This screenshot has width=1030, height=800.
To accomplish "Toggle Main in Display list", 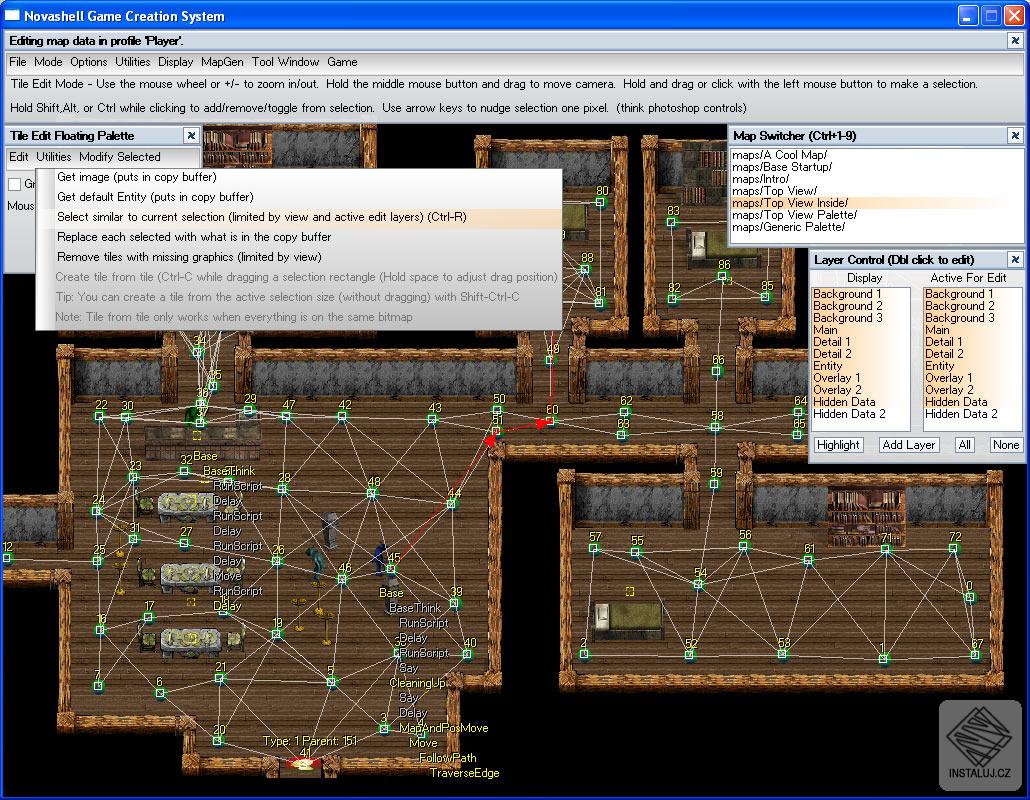I will [861, 330].
